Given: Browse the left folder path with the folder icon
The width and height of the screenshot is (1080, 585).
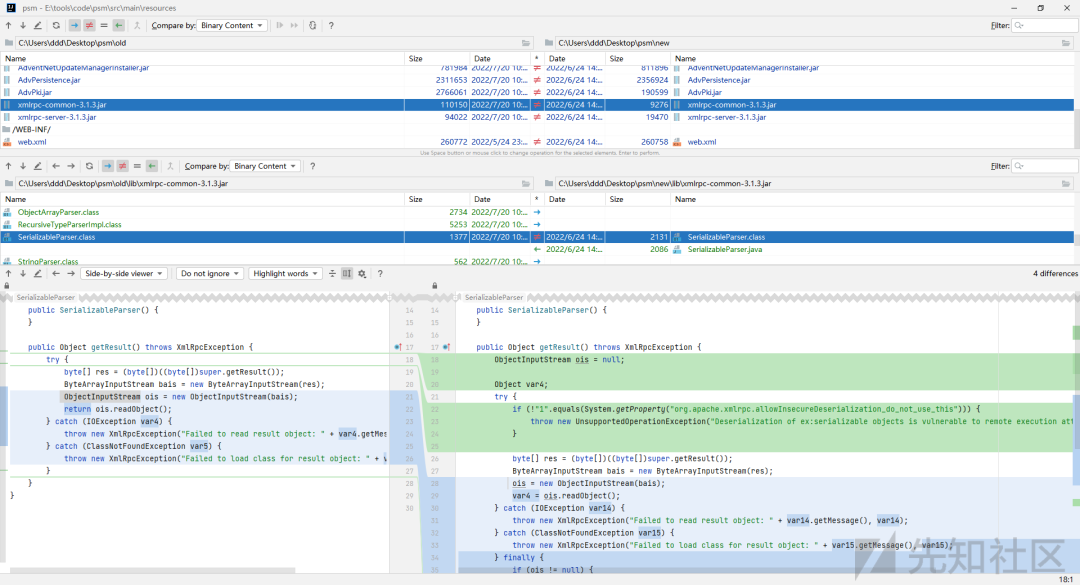Looking at the screenshot, I should [x=526, y=44].
